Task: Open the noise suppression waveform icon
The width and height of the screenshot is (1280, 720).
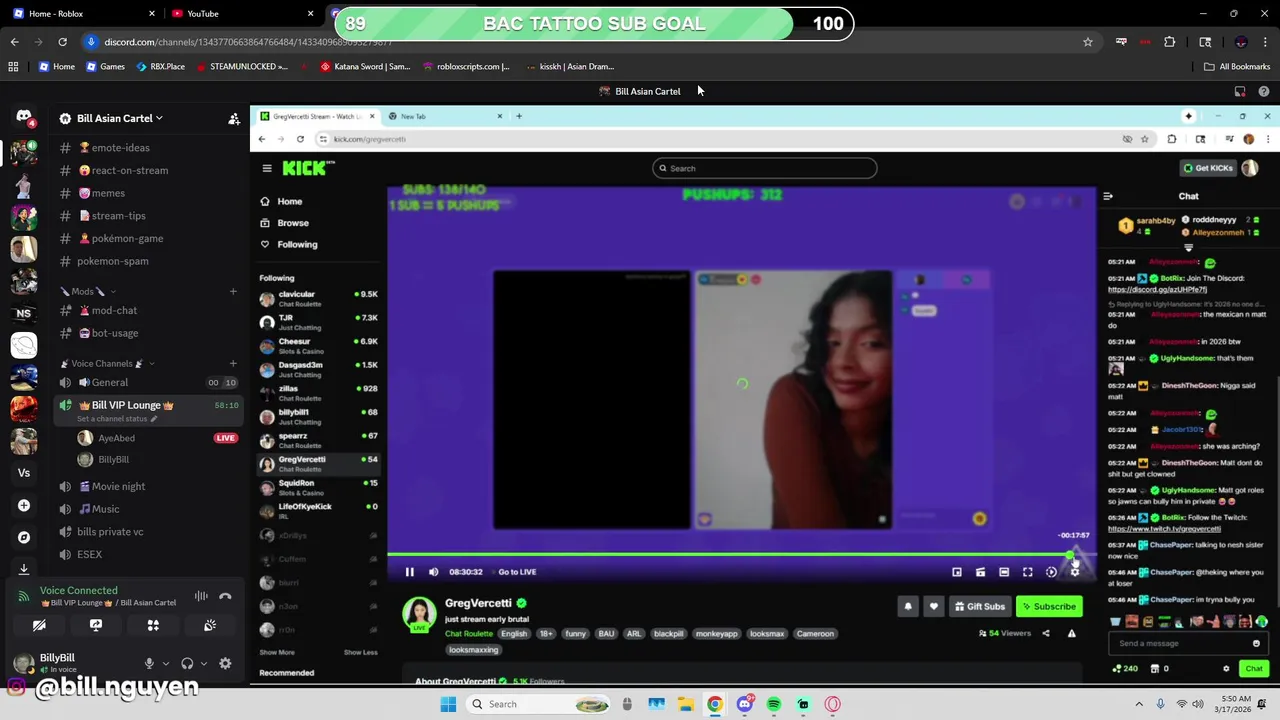Action: (x=201, y=596)
